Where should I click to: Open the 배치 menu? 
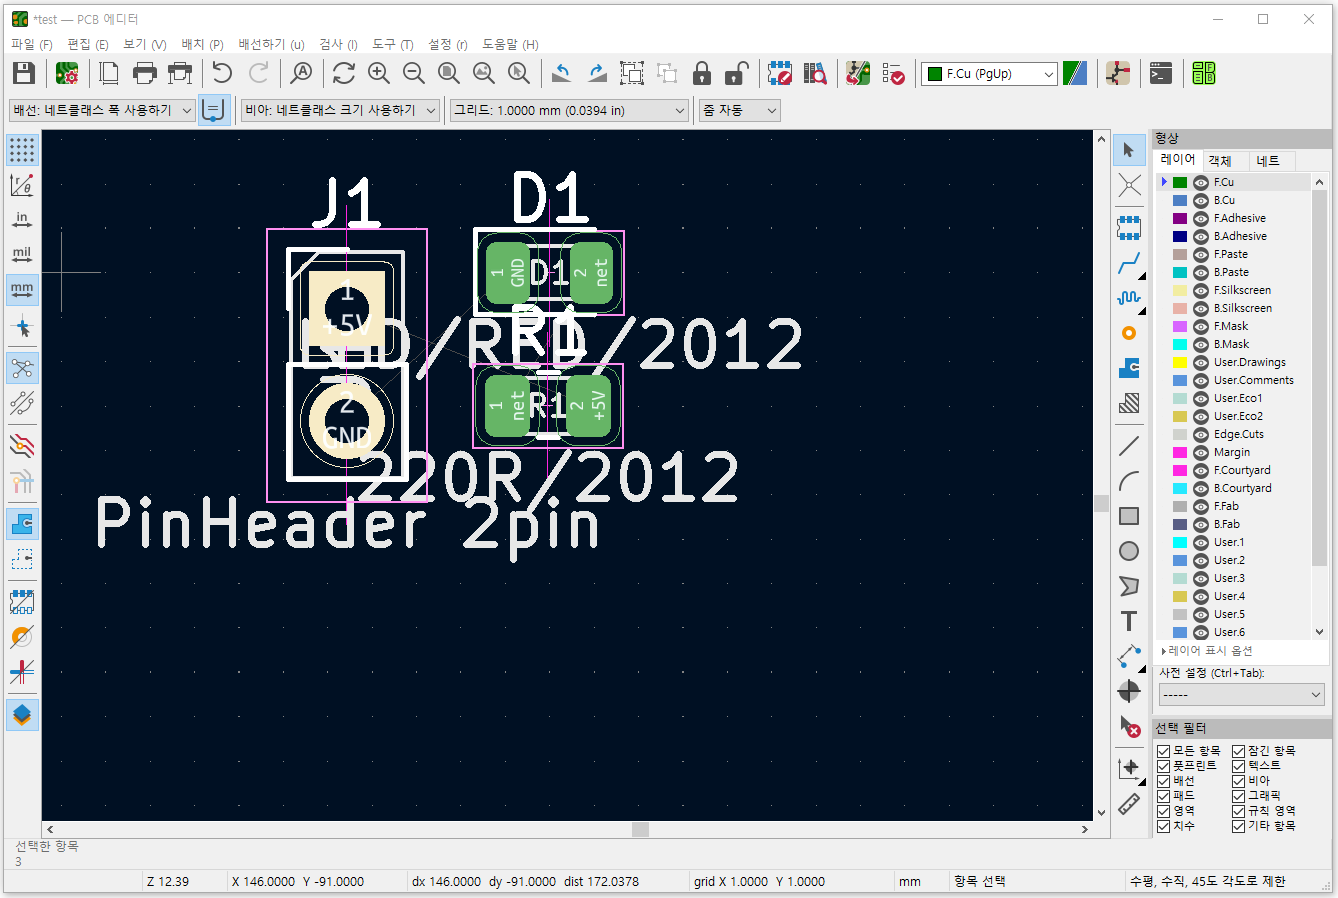coord(202,44)
